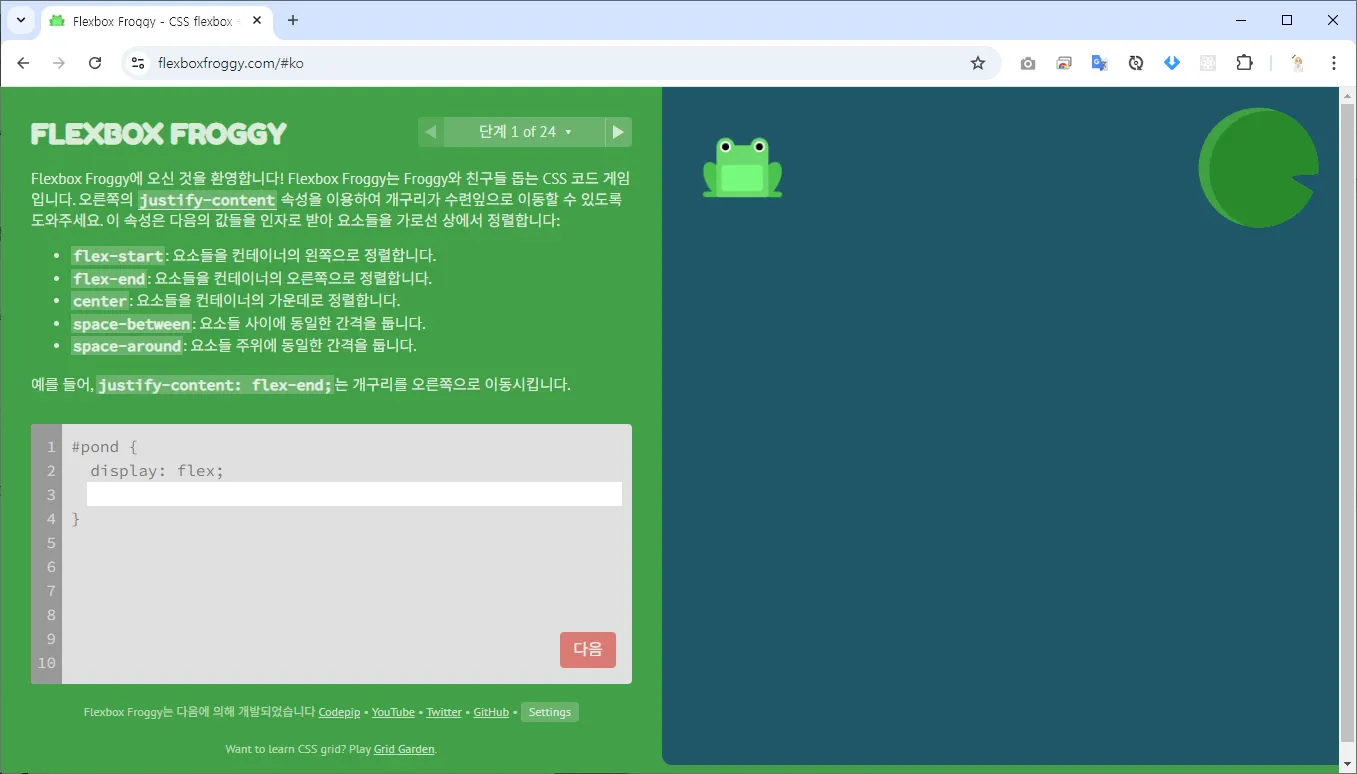The width and height of the screenshot is (1357, 774).
Task: Click the space-around code label
Action: 127,346
